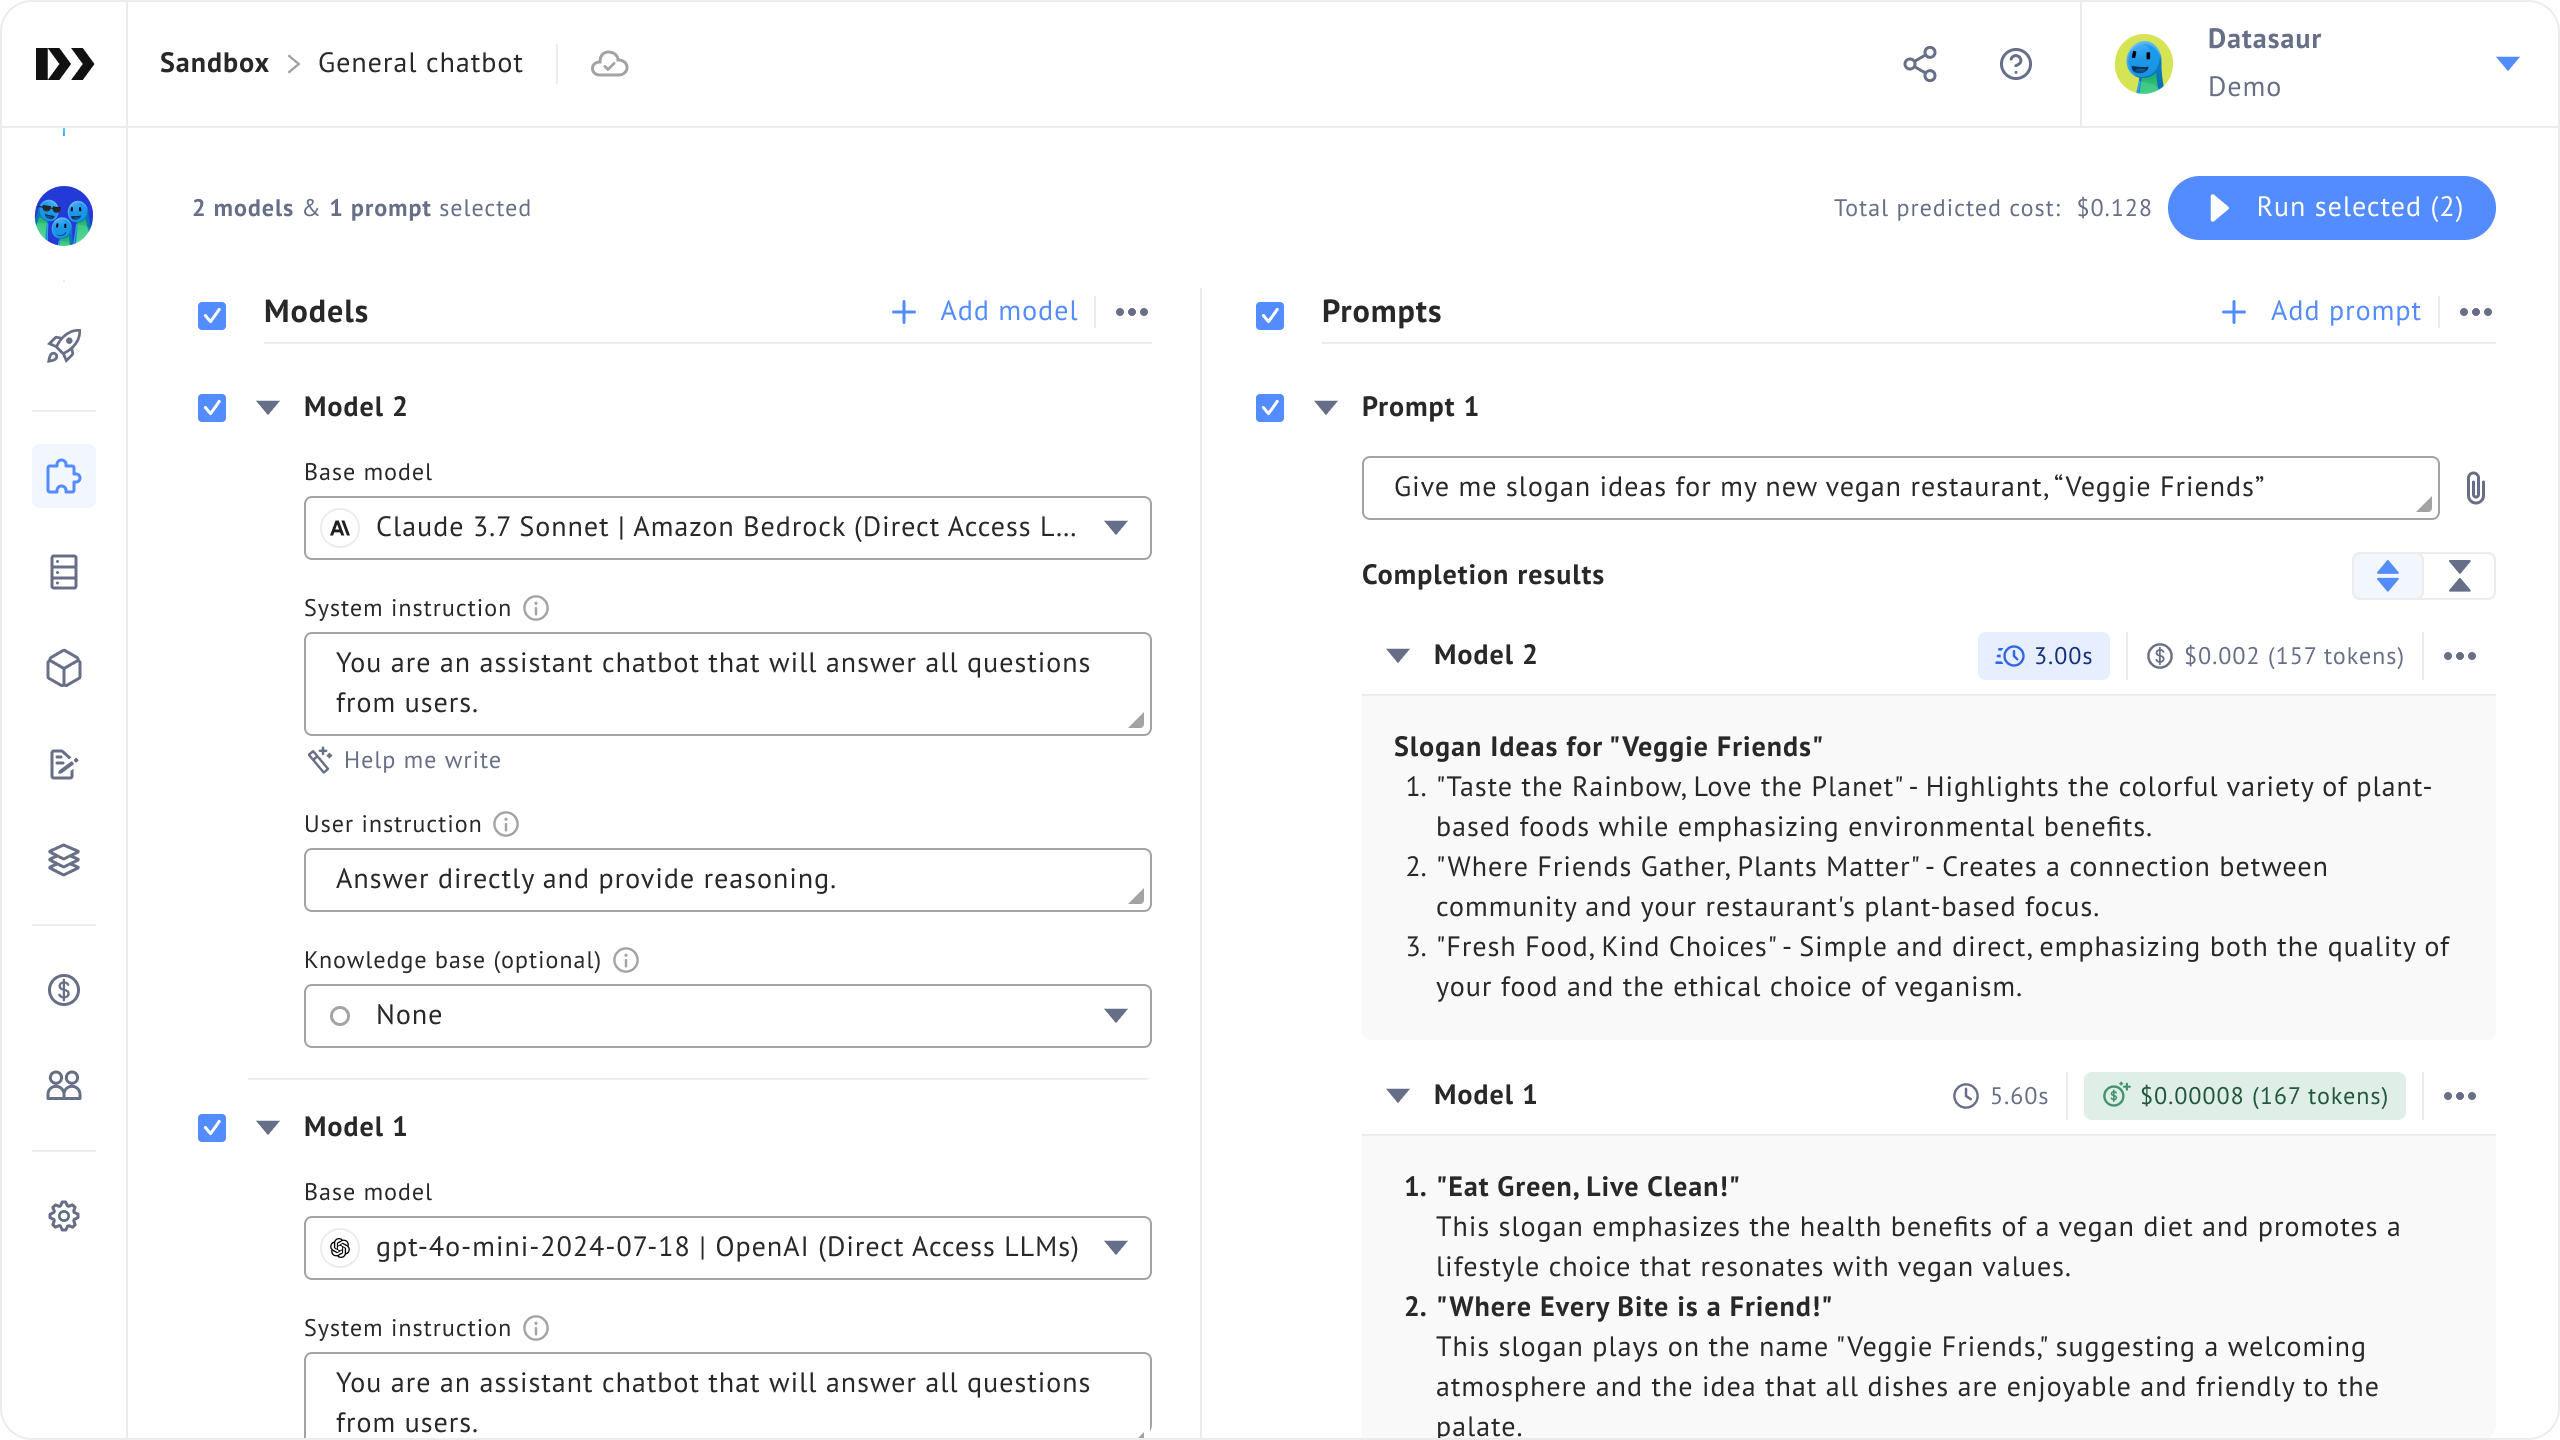Click the User instruction text field
The width and height of the screenshot is (2560, 1440).
727,880
